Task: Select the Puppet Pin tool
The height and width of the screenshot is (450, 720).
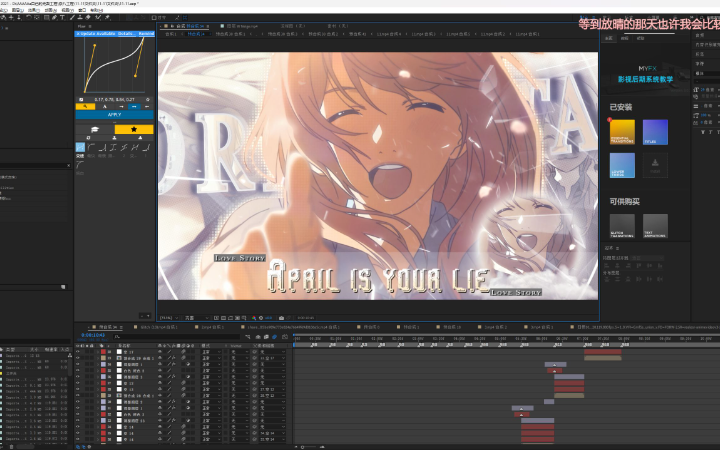Action: (107, 17)
